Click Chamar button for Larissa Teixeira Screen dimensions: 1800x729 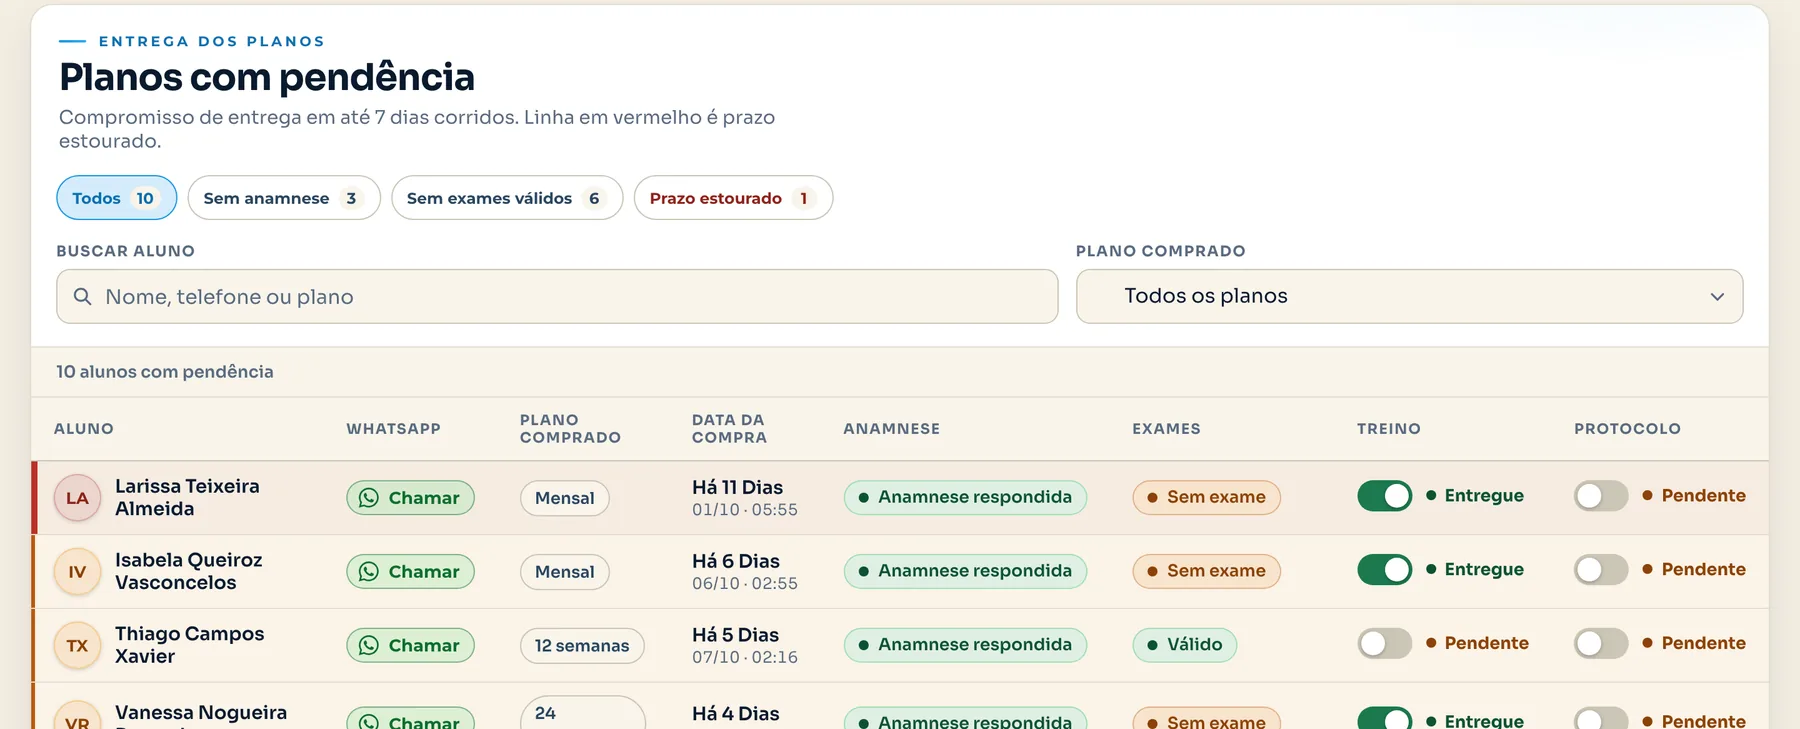(x=410, y=498)
